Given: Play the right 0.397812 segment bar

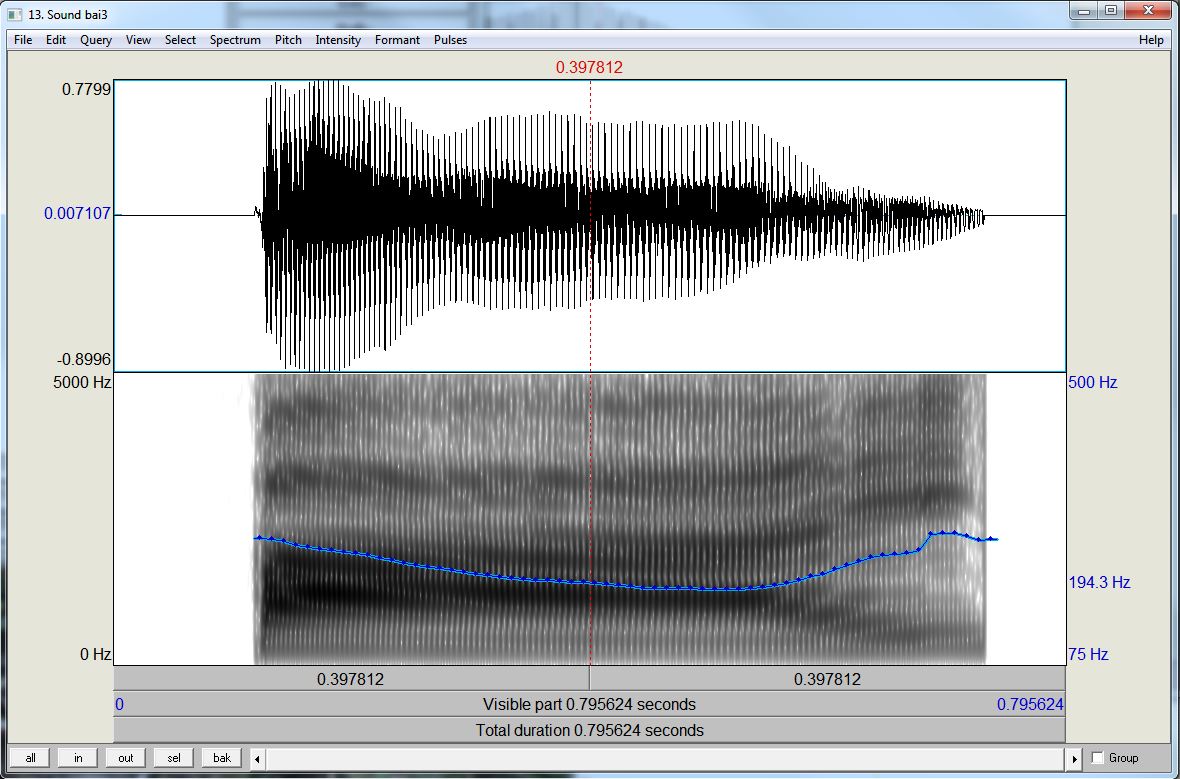Looking at the screenshot, I should pos(827,679).
